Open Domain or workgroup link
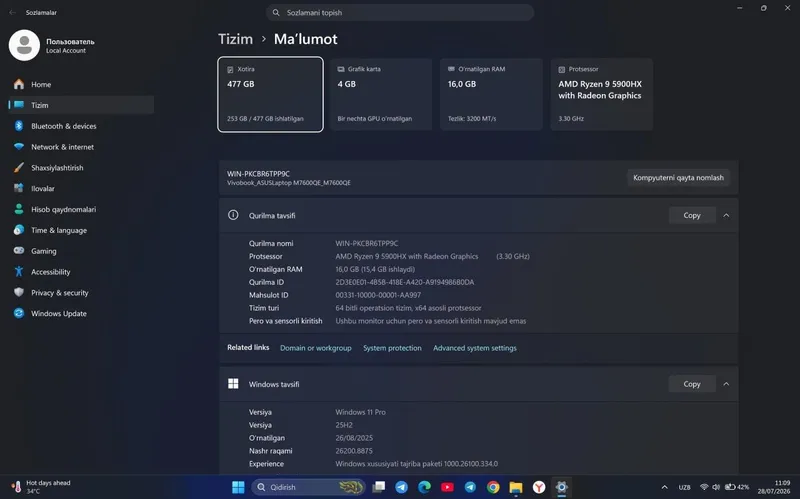The image size is (800, 499). click(x=316, y=348)
